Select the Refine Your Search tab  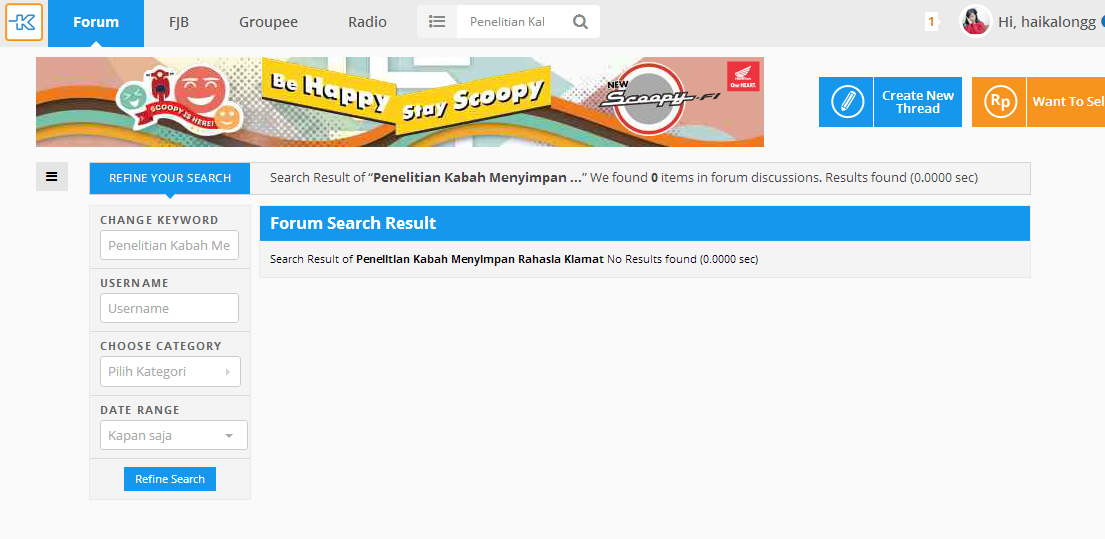pos(170,178)
